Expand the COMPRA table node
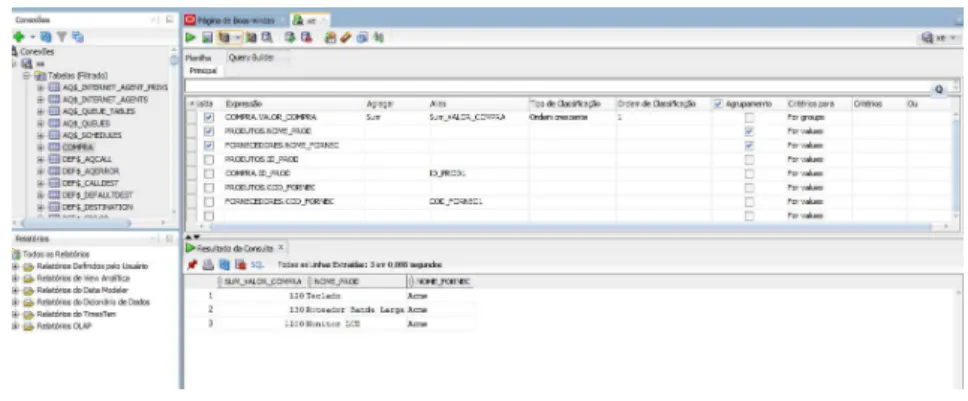The width and height of the screenshot is (968, 401). click(x=41, y=147)
